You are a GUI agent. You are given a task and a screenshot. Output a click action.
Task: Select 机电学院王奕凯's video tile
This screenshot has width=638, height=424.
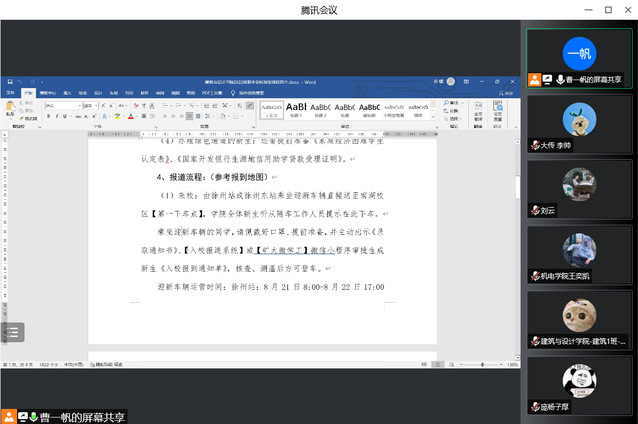pyautogui.click(x=579, y=256)
